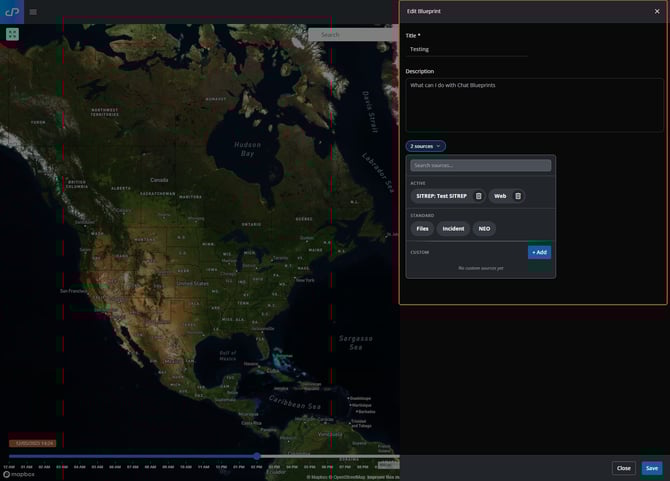Click the + Add custom source button
The height and width of the screenshot is (481, 670).
point(539,252)
